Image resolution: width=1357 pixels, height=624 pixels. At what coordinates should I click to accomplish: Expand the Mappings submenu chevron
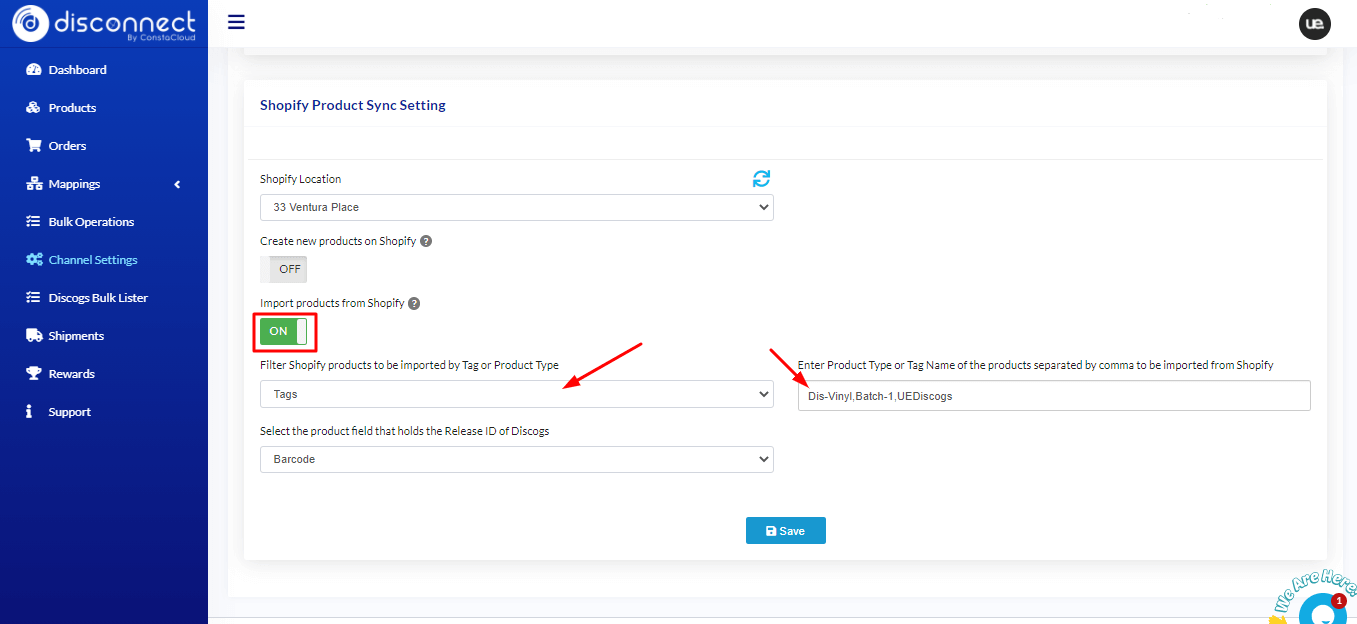point(177,184)
